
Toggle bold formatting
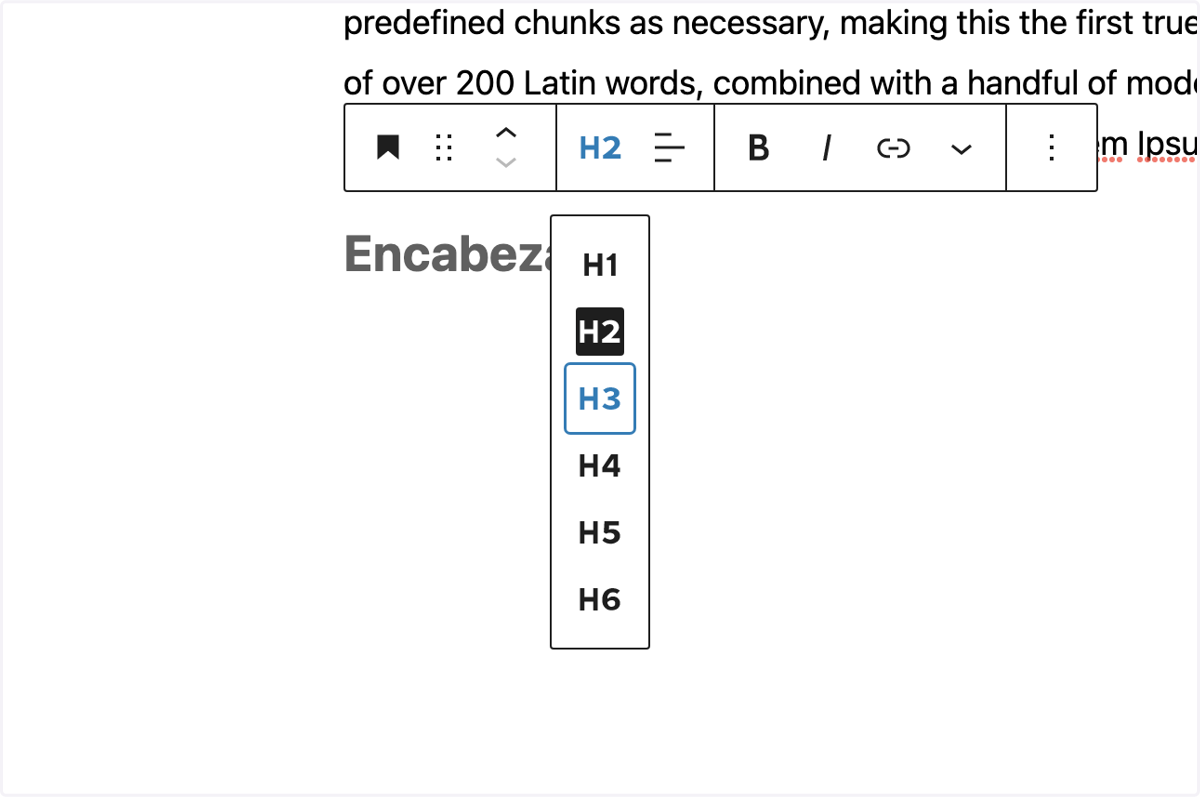(x=759, y=148)
